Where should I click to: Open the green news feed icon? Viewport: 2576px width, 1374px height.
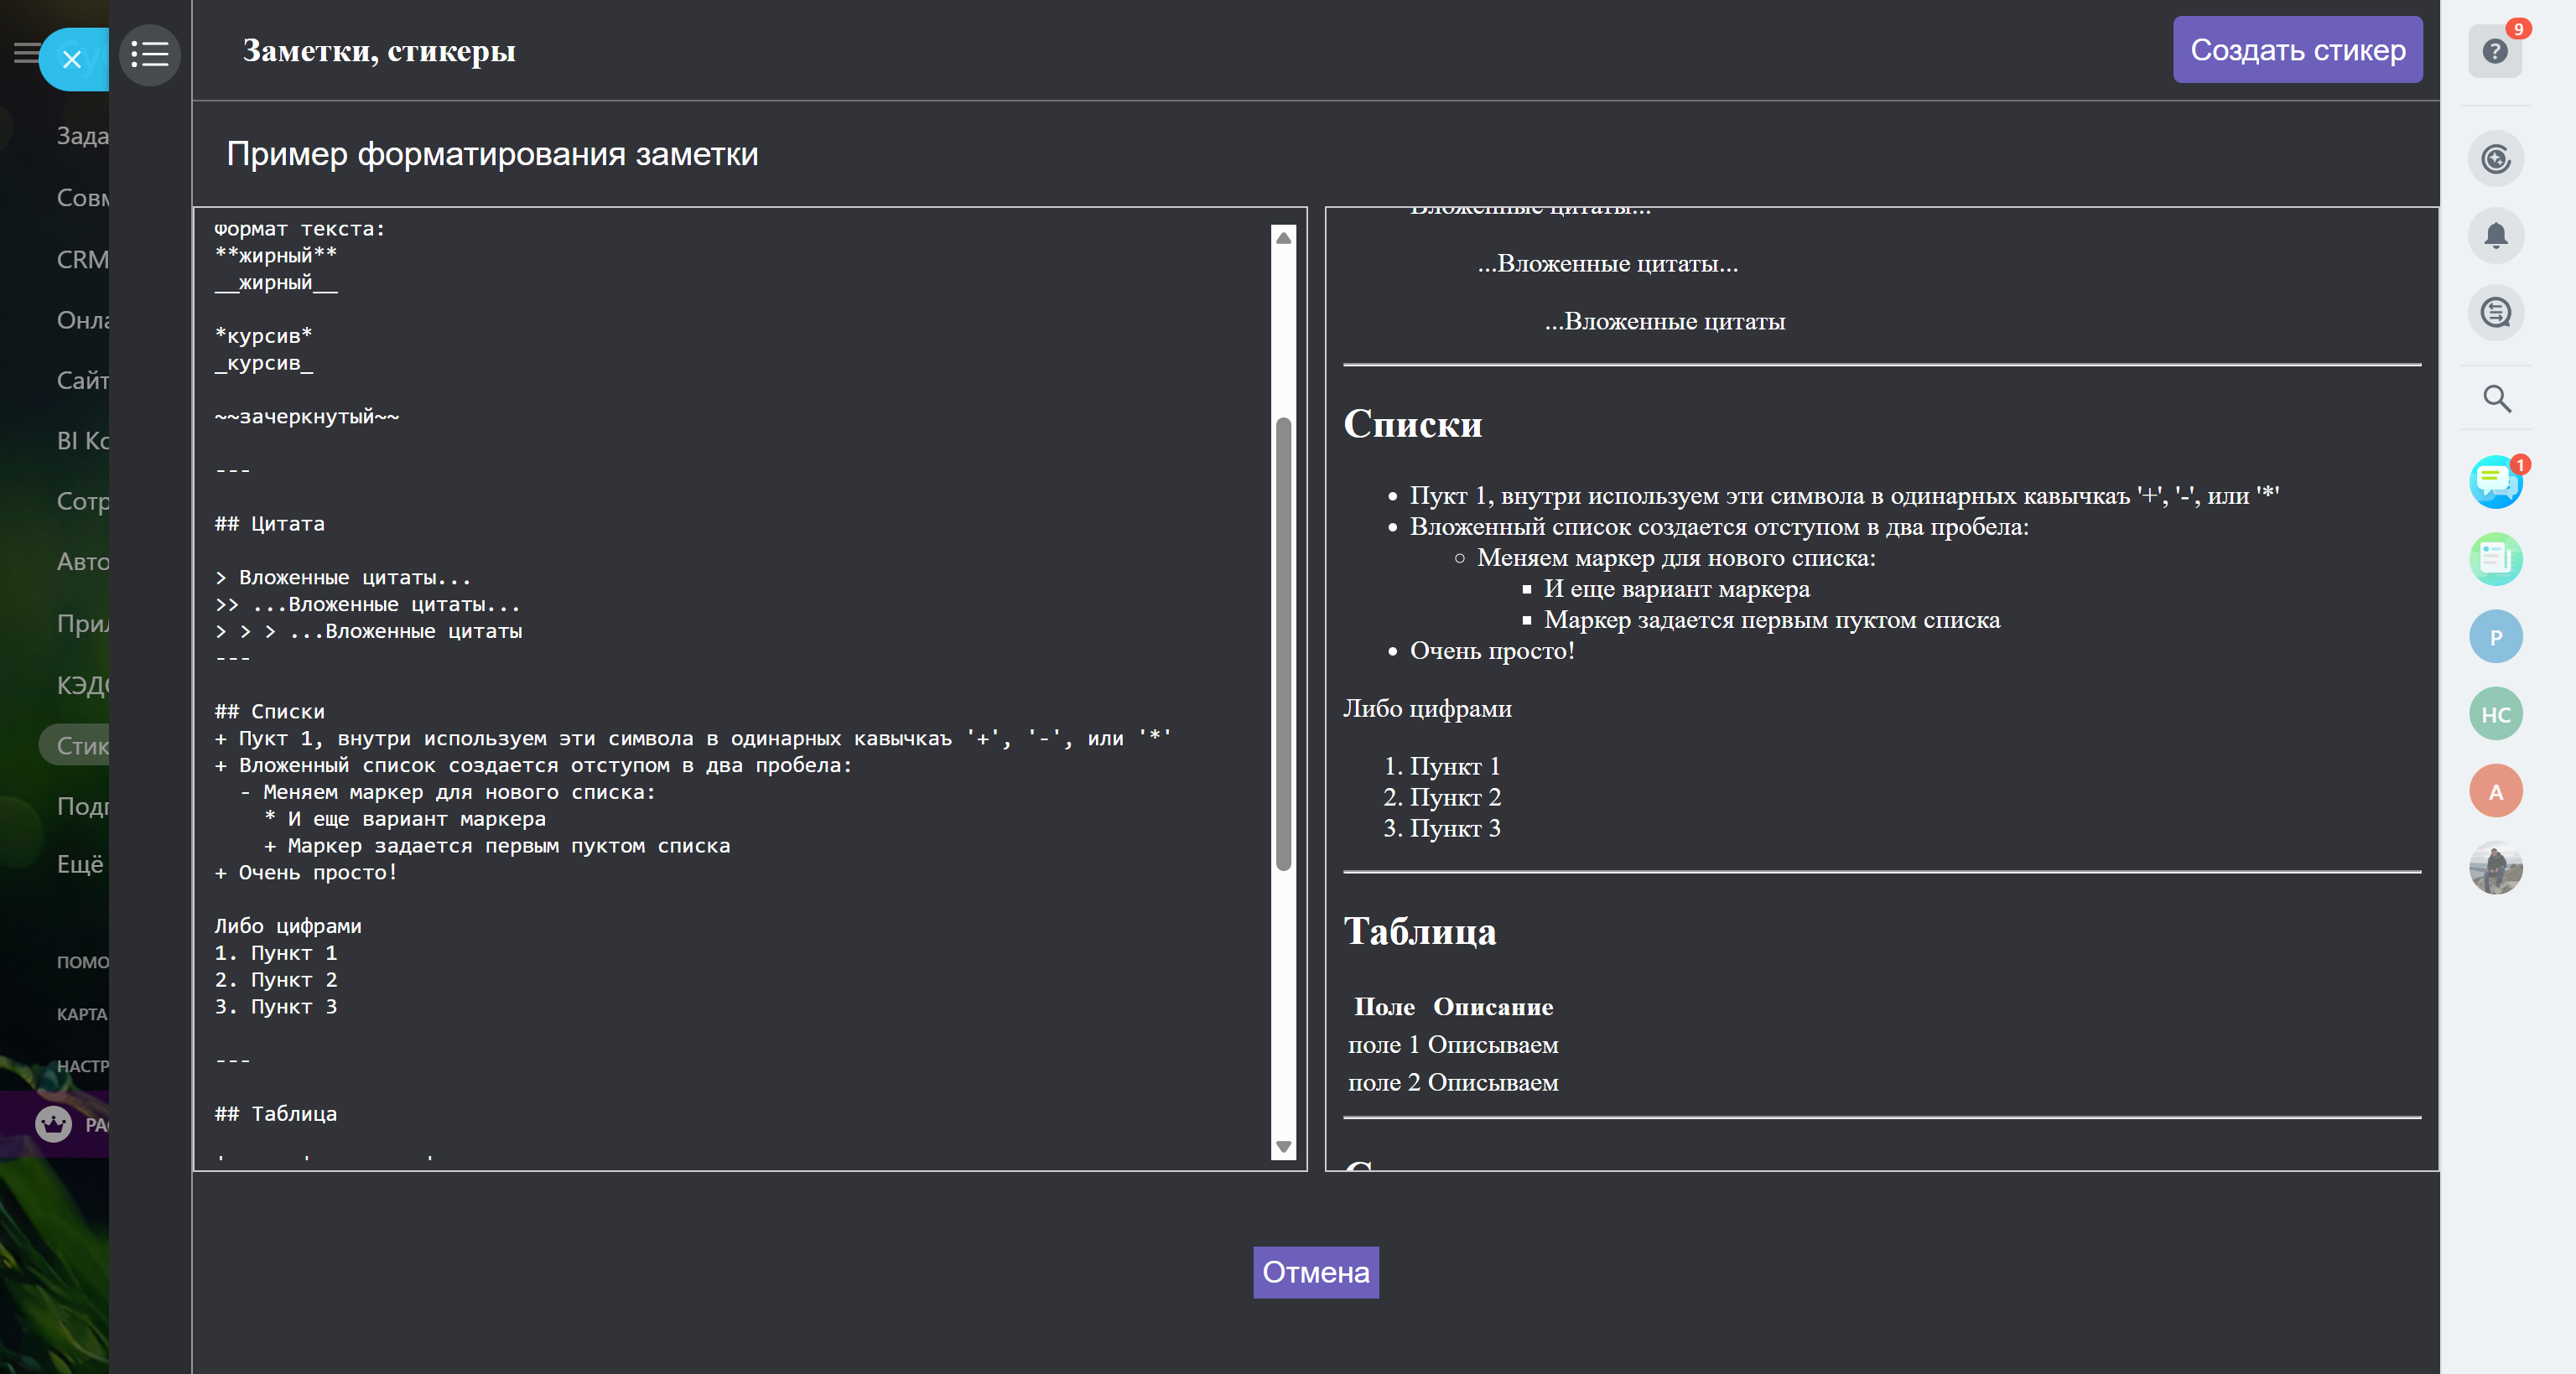(2496, 559)
